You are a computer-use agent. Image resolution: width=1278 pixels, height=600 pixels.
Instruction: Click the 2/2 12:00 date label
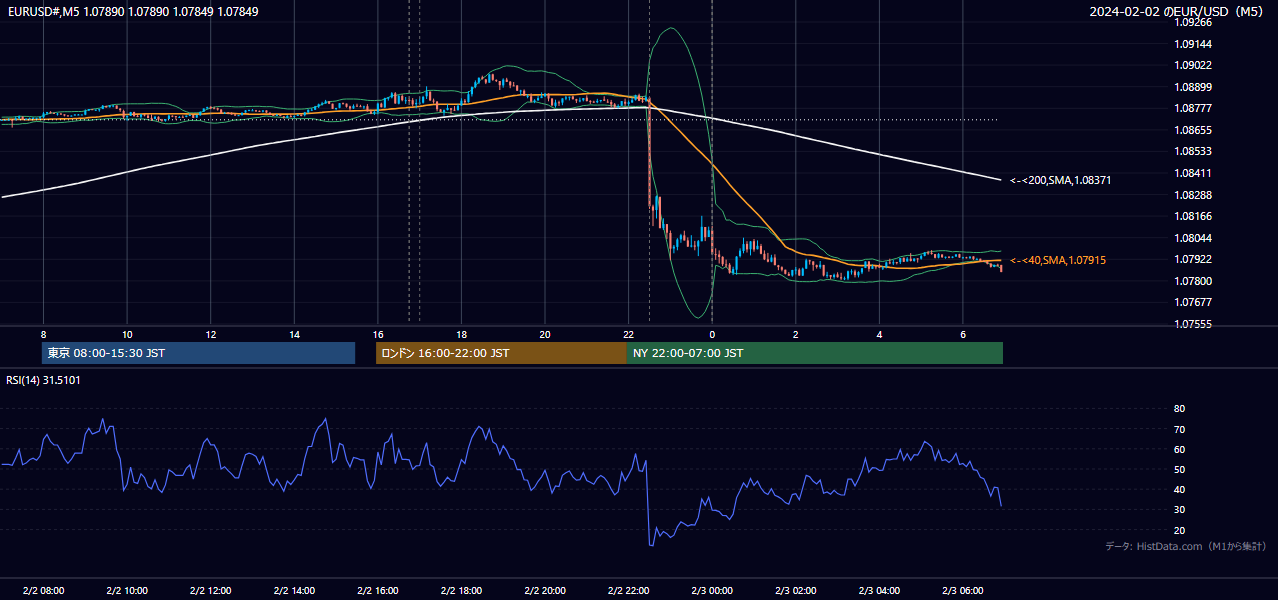click(210, 590)
